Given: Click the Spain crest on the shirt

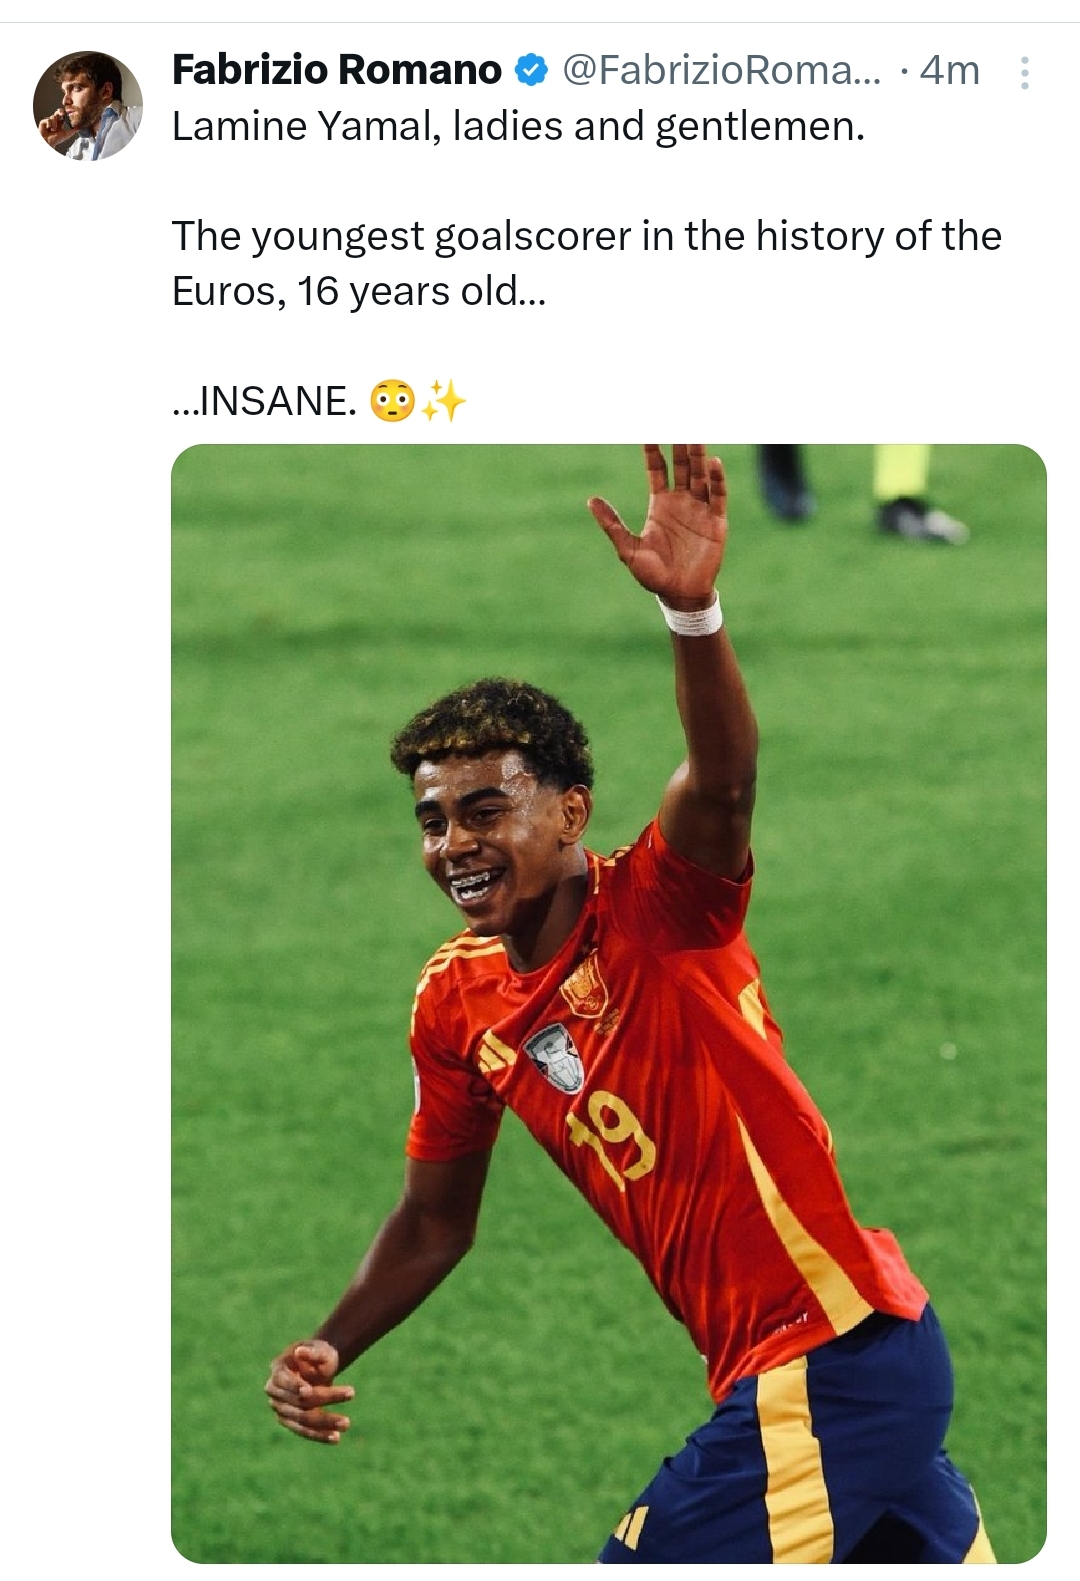Looking at the screenshot, I should pyautogui.click(x=584, y=984).
